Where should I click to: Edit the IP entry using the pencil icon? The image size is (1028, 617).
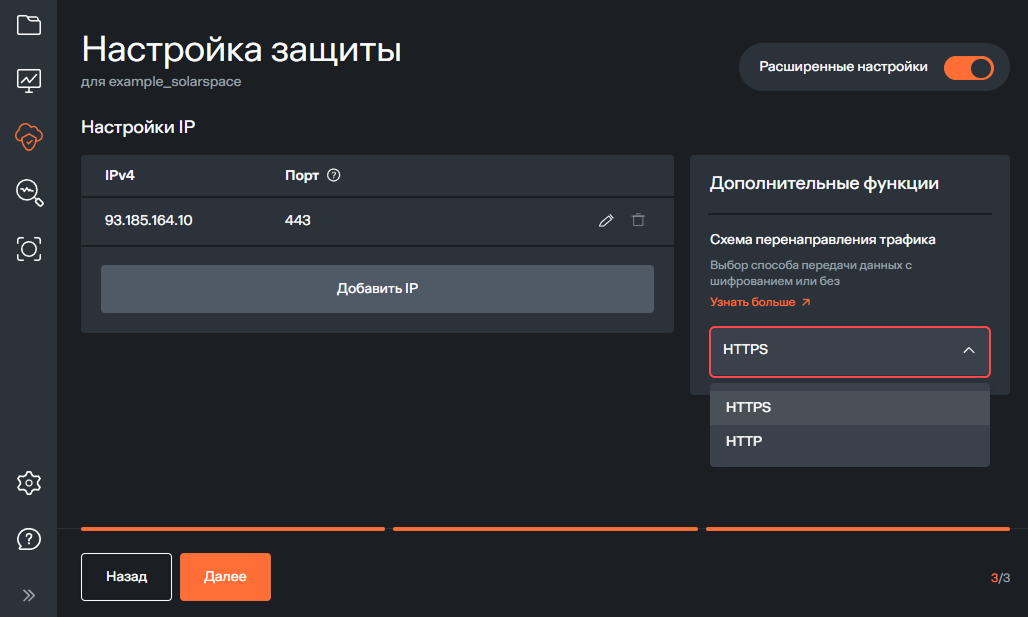(x=606, y=220)
